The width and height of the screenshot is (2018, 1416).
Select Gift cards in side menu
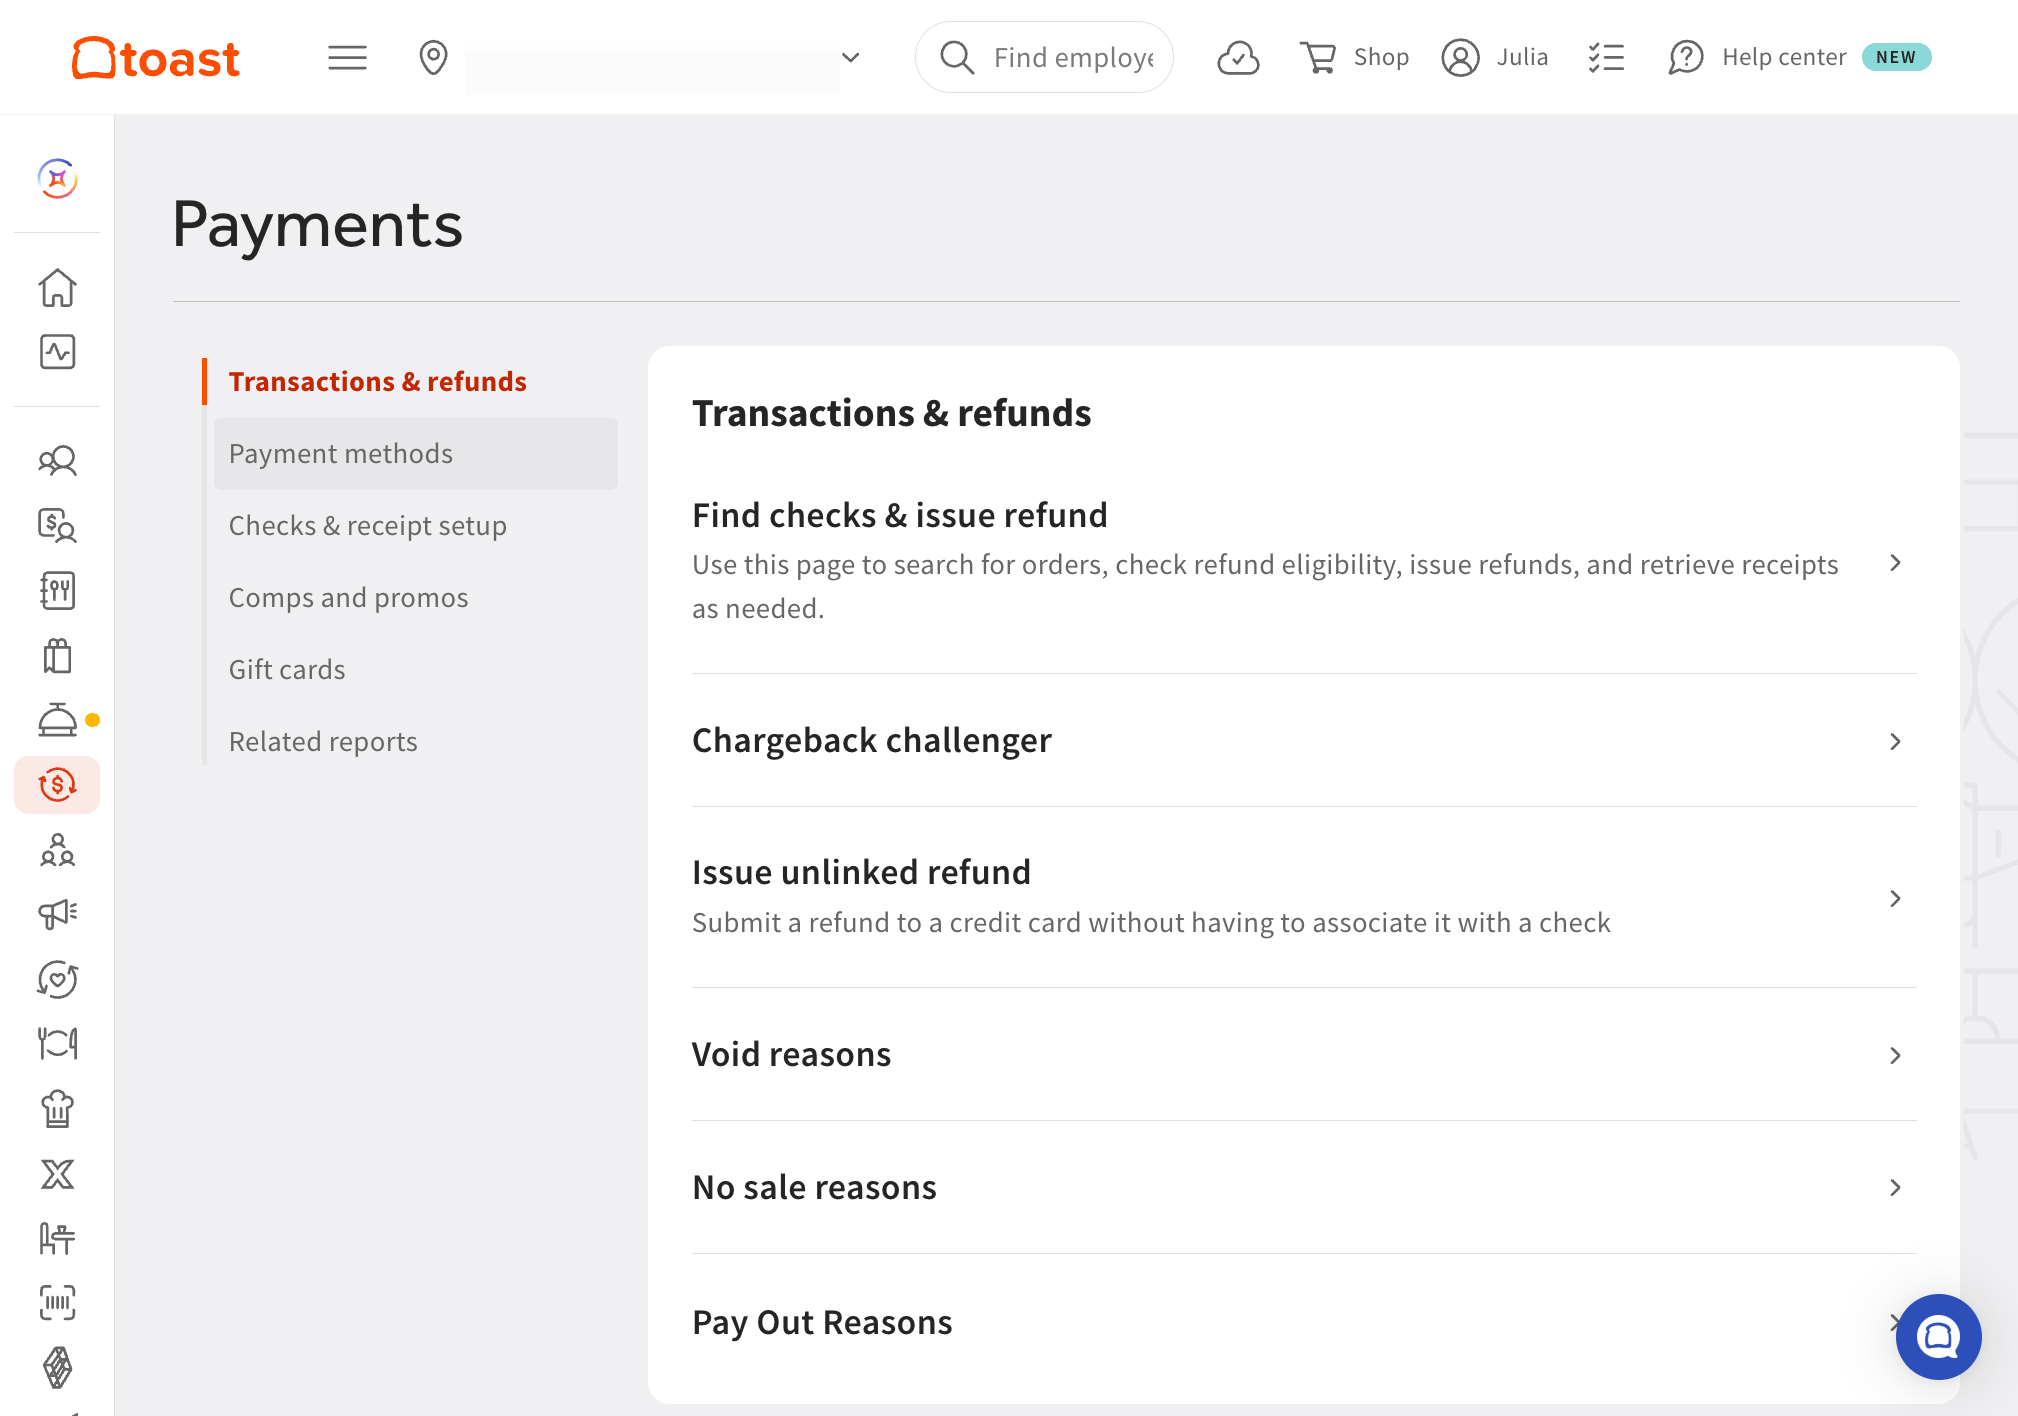(x=287, y=670)
